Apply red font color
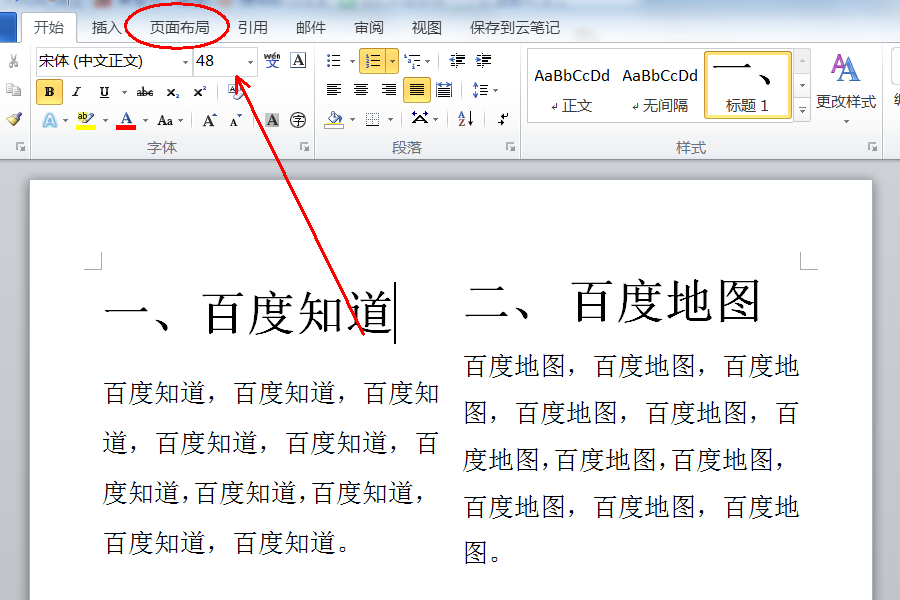Viewport: 900px width, 600px height. (126, 120)
